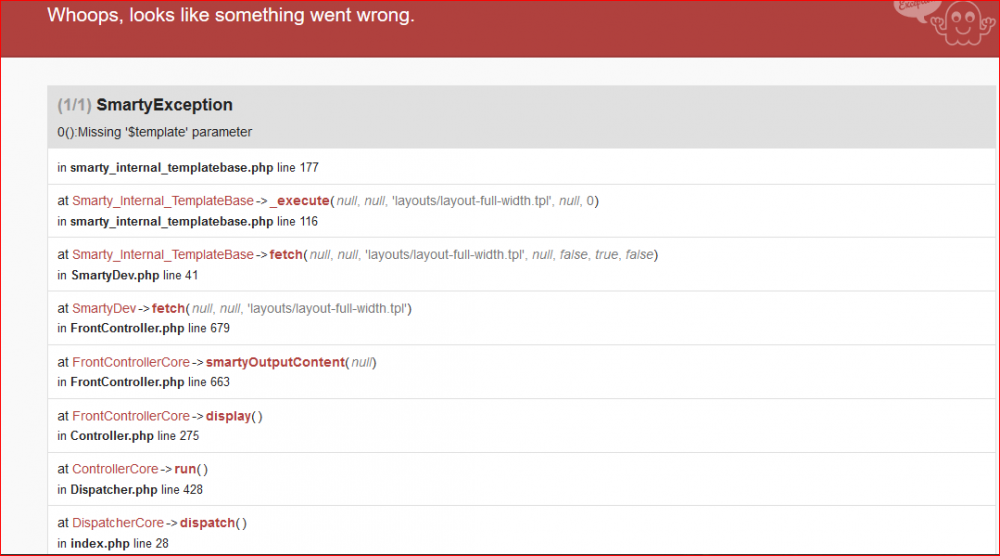Click the smartyOutputContent method name

(275, 362)
